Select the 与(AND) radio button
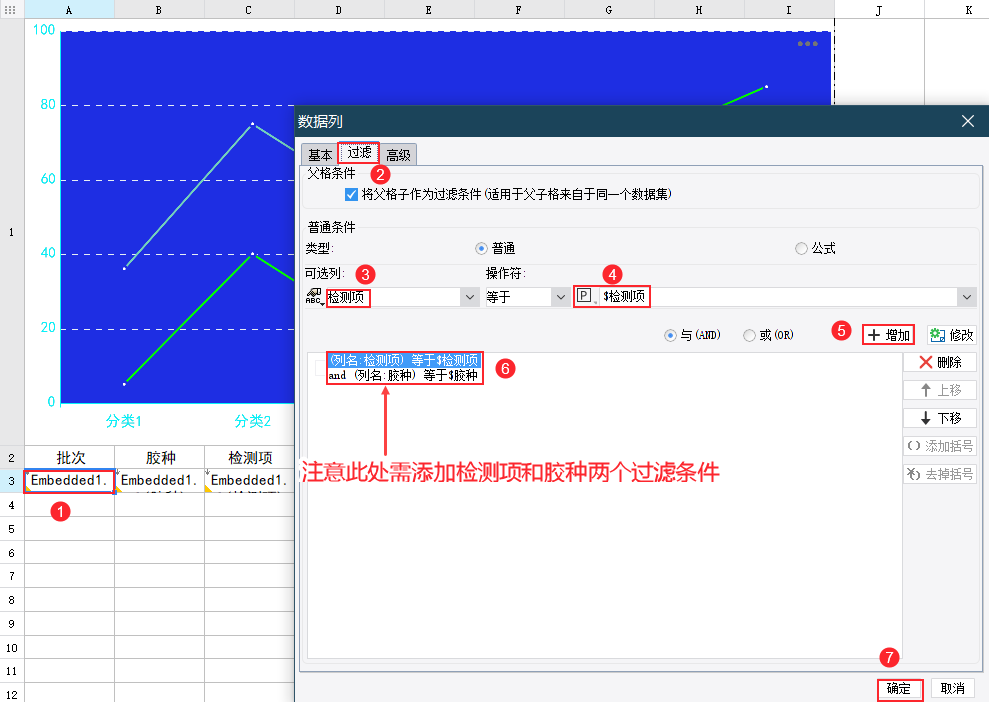 pos(670,336)
